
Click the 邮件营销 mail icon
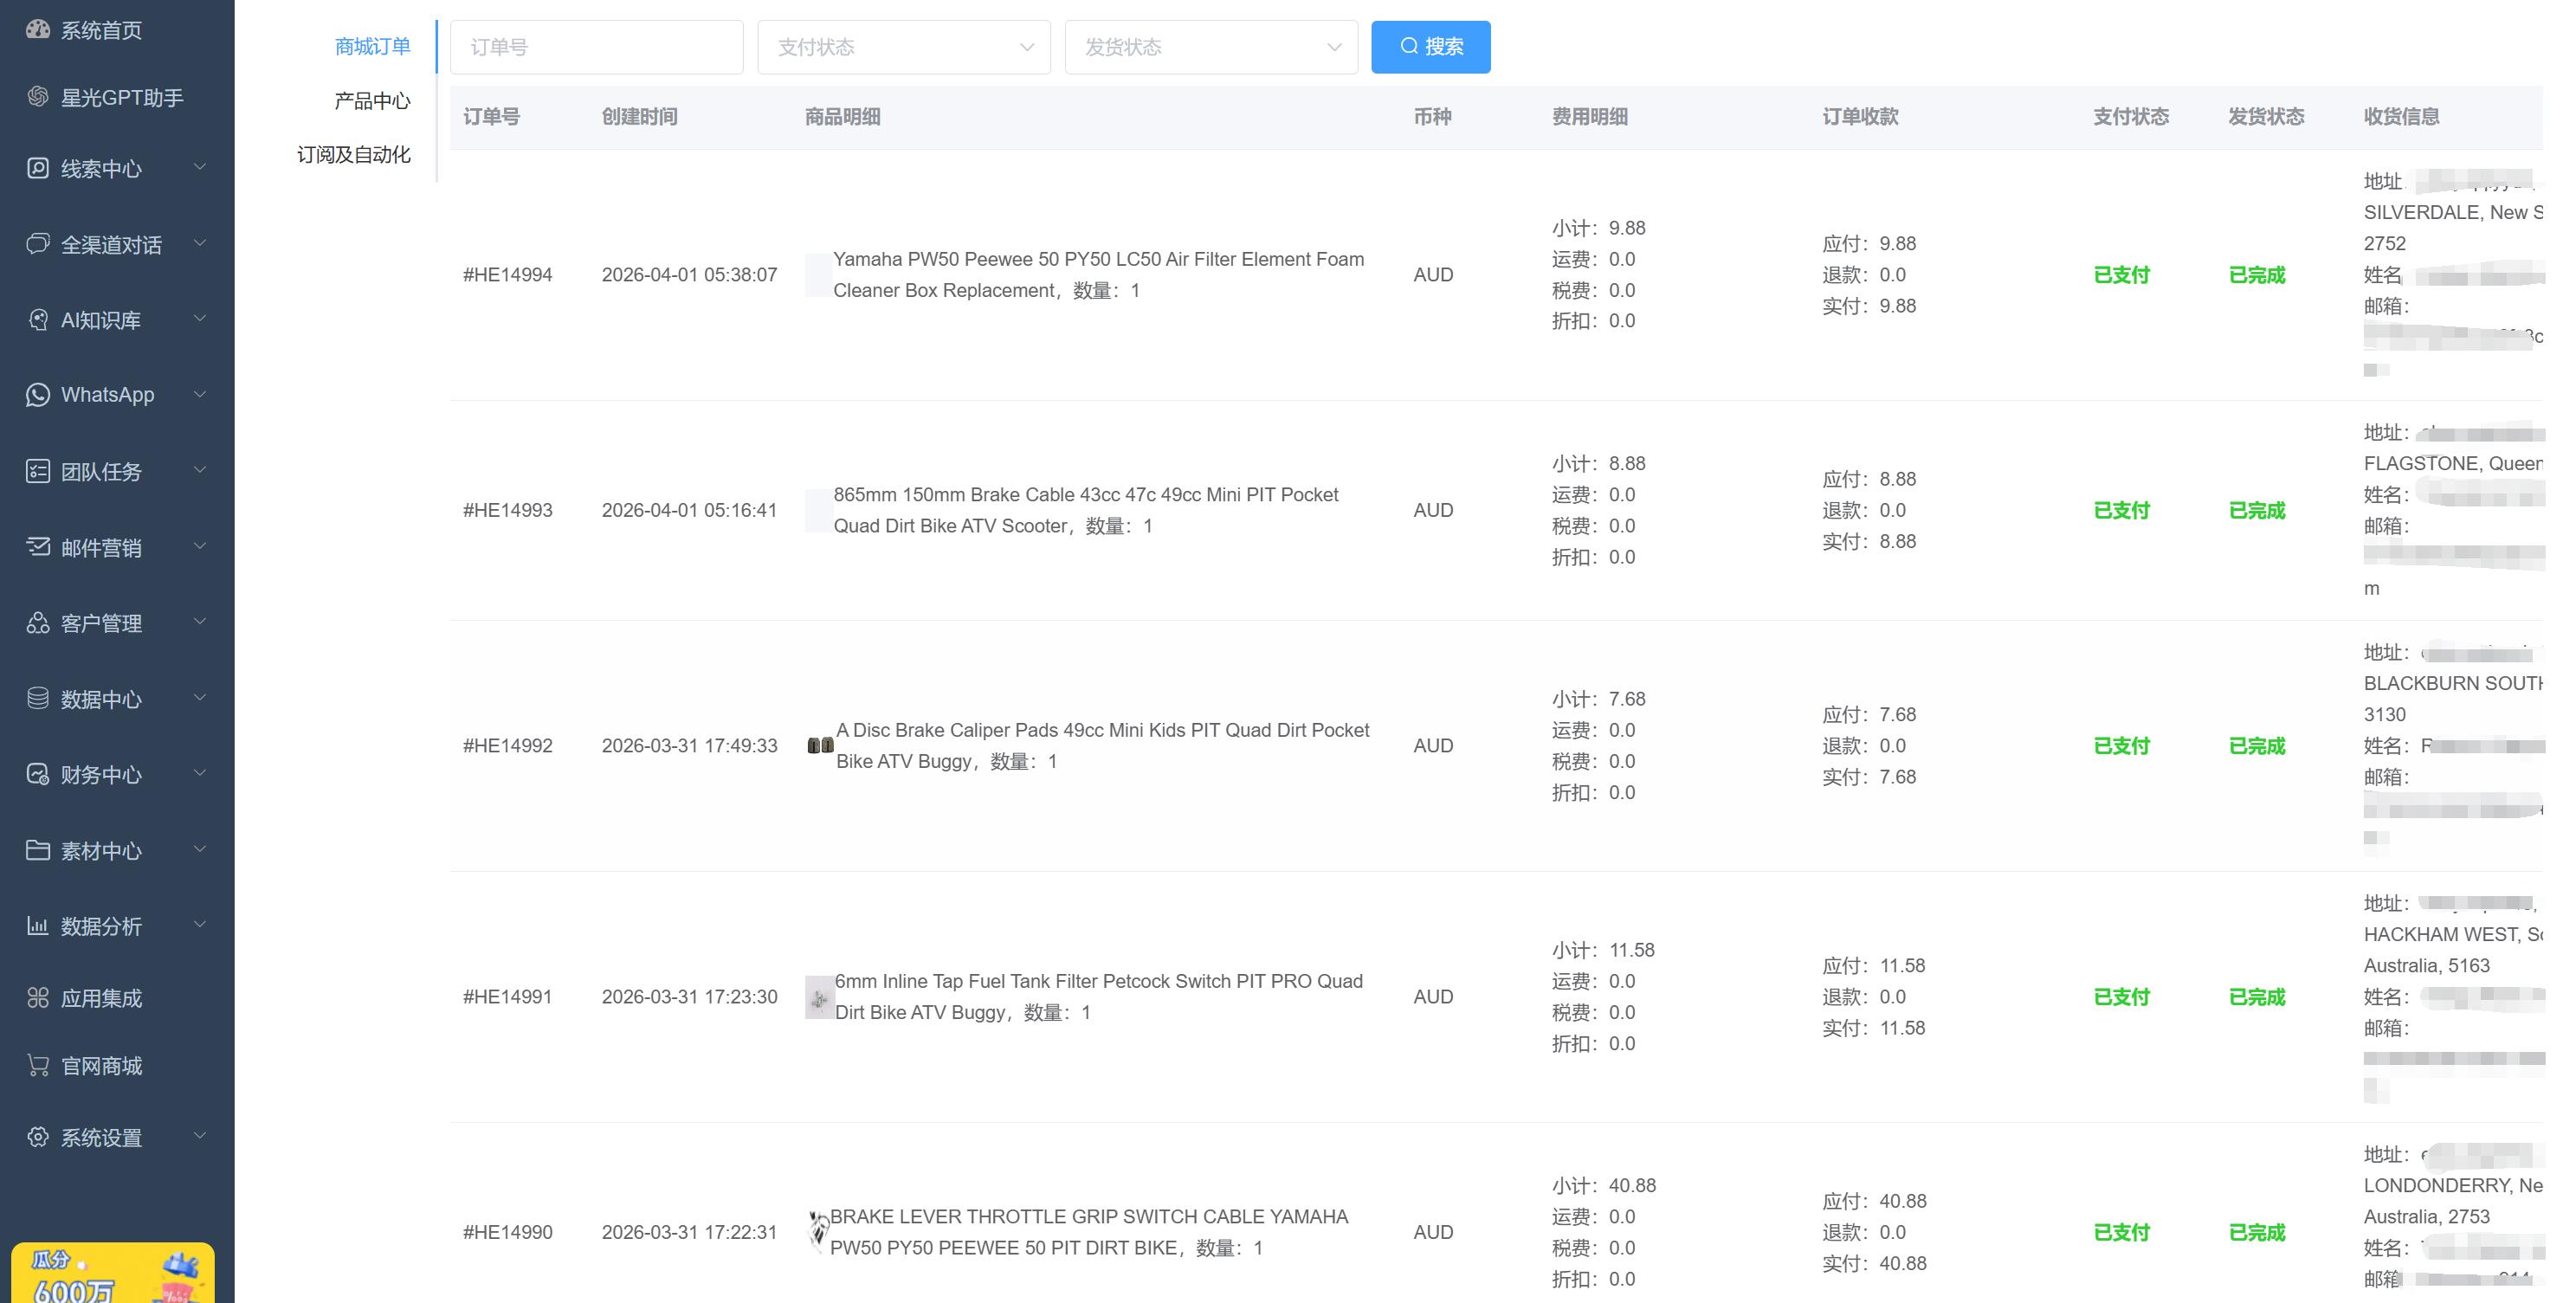[38, 546]
